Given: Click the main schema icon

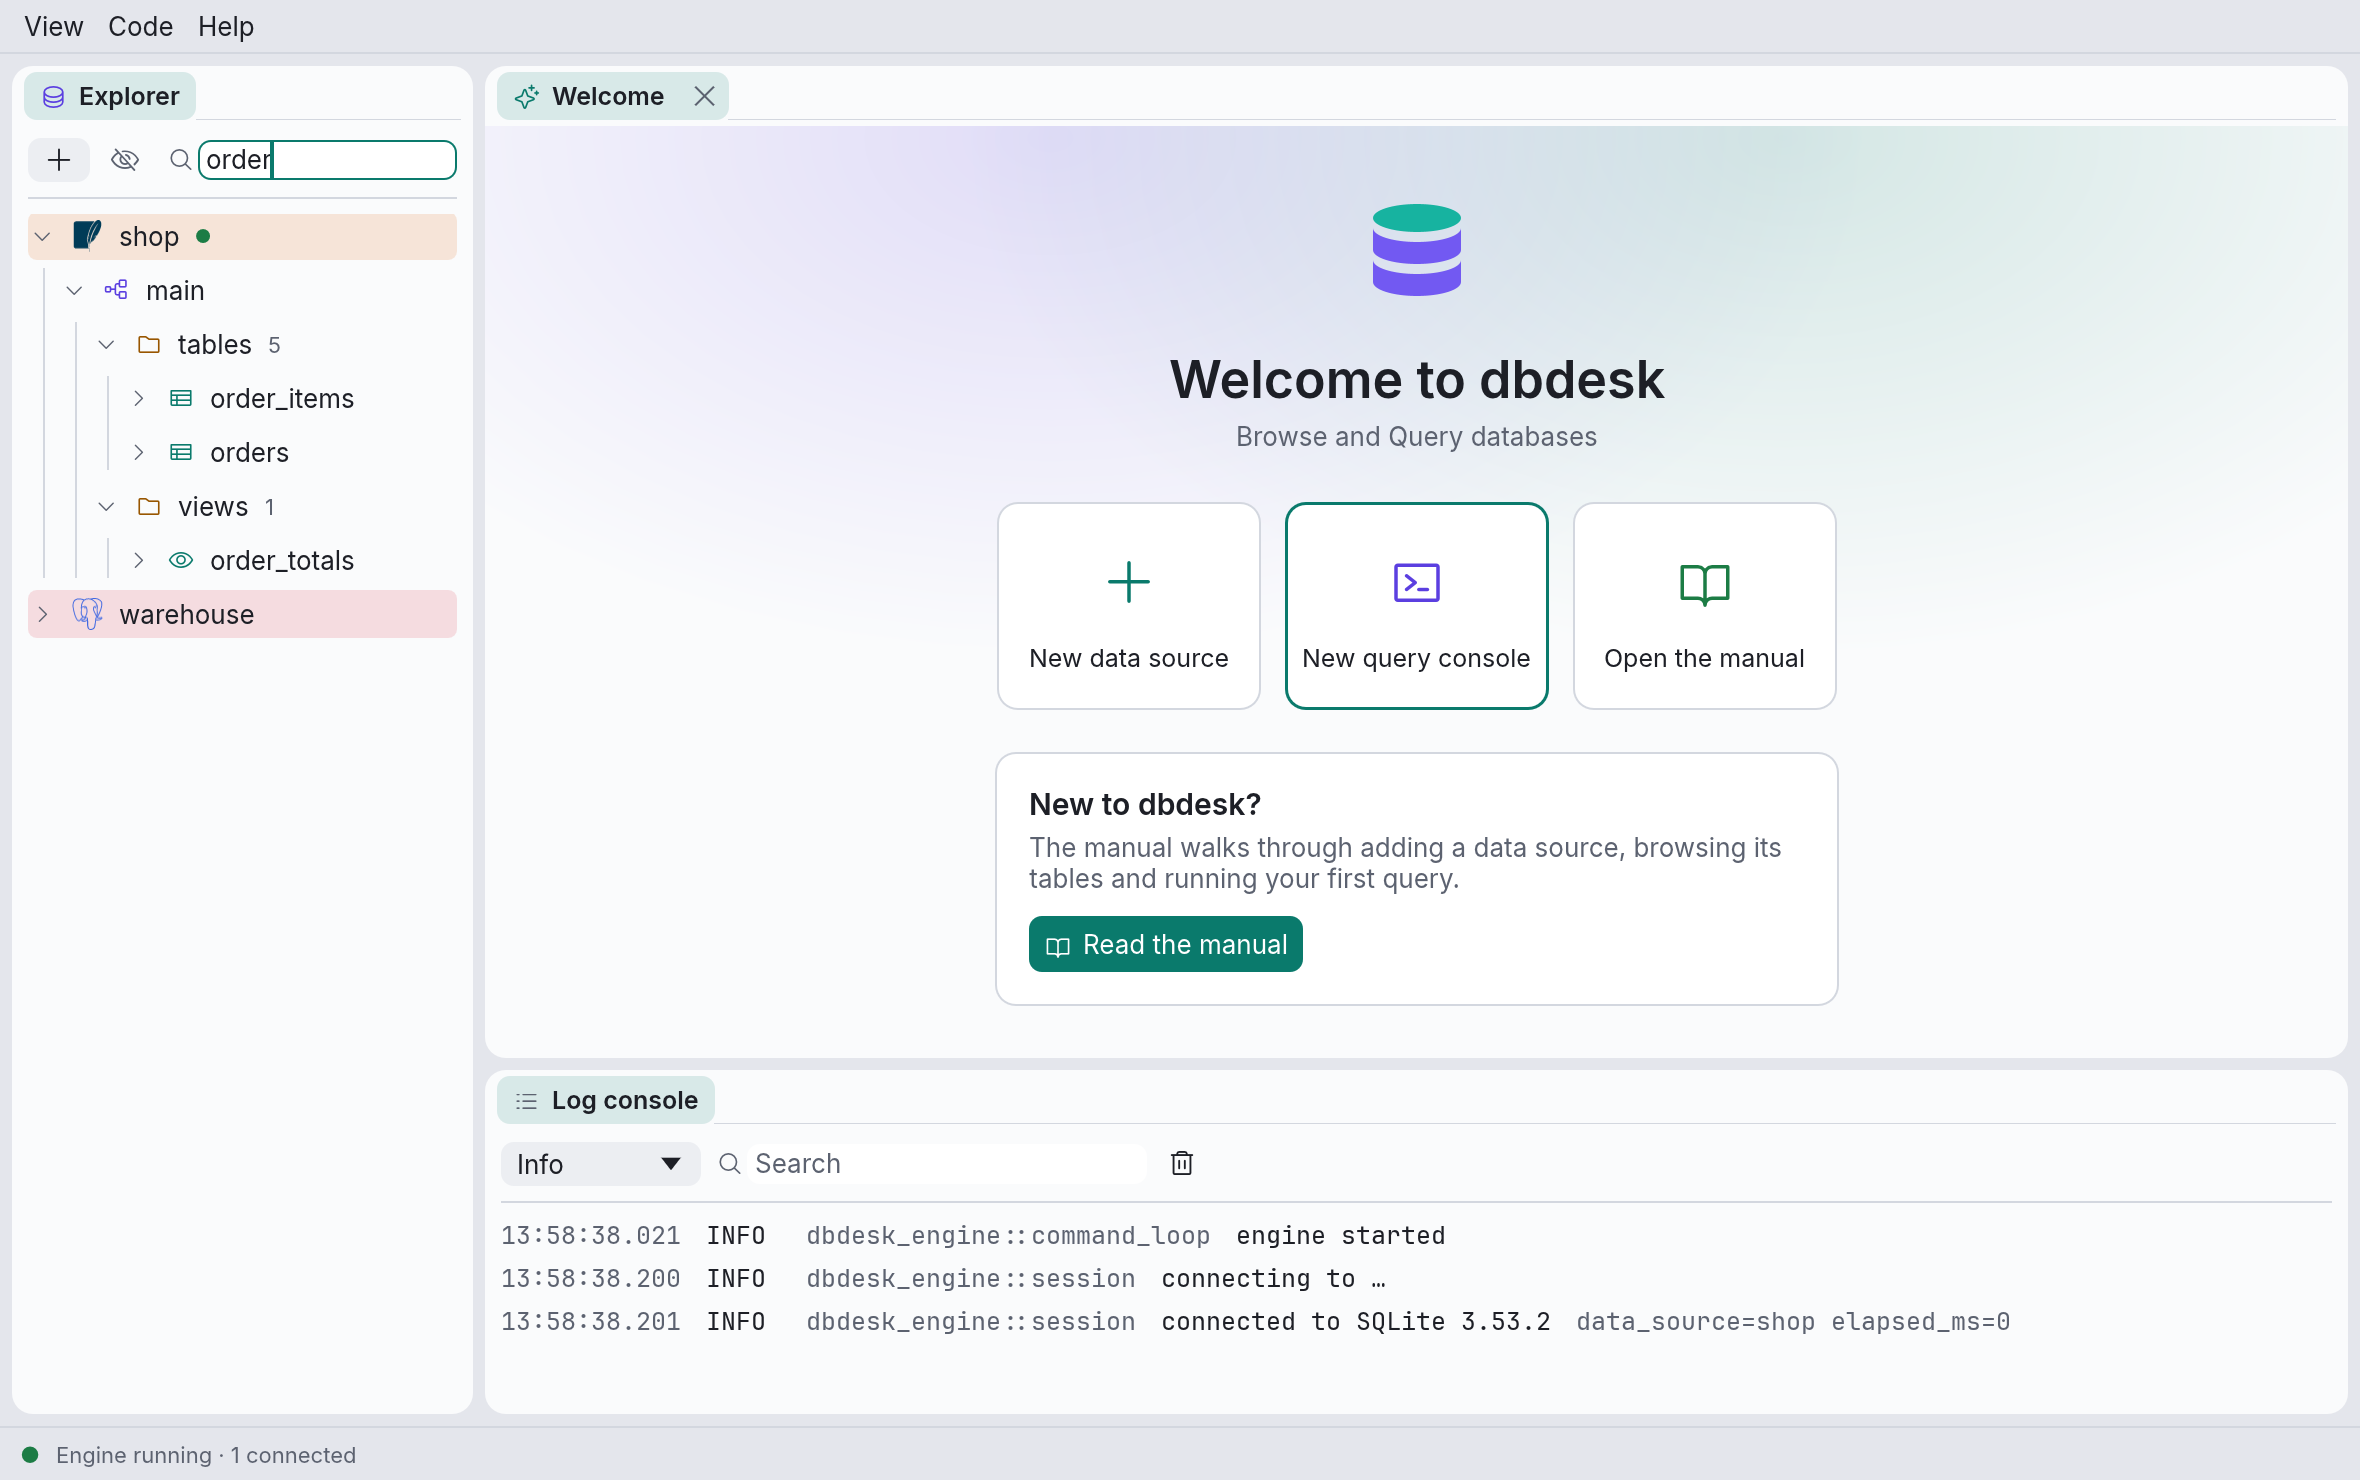Looking at the screenshot, I should [116, 290].
